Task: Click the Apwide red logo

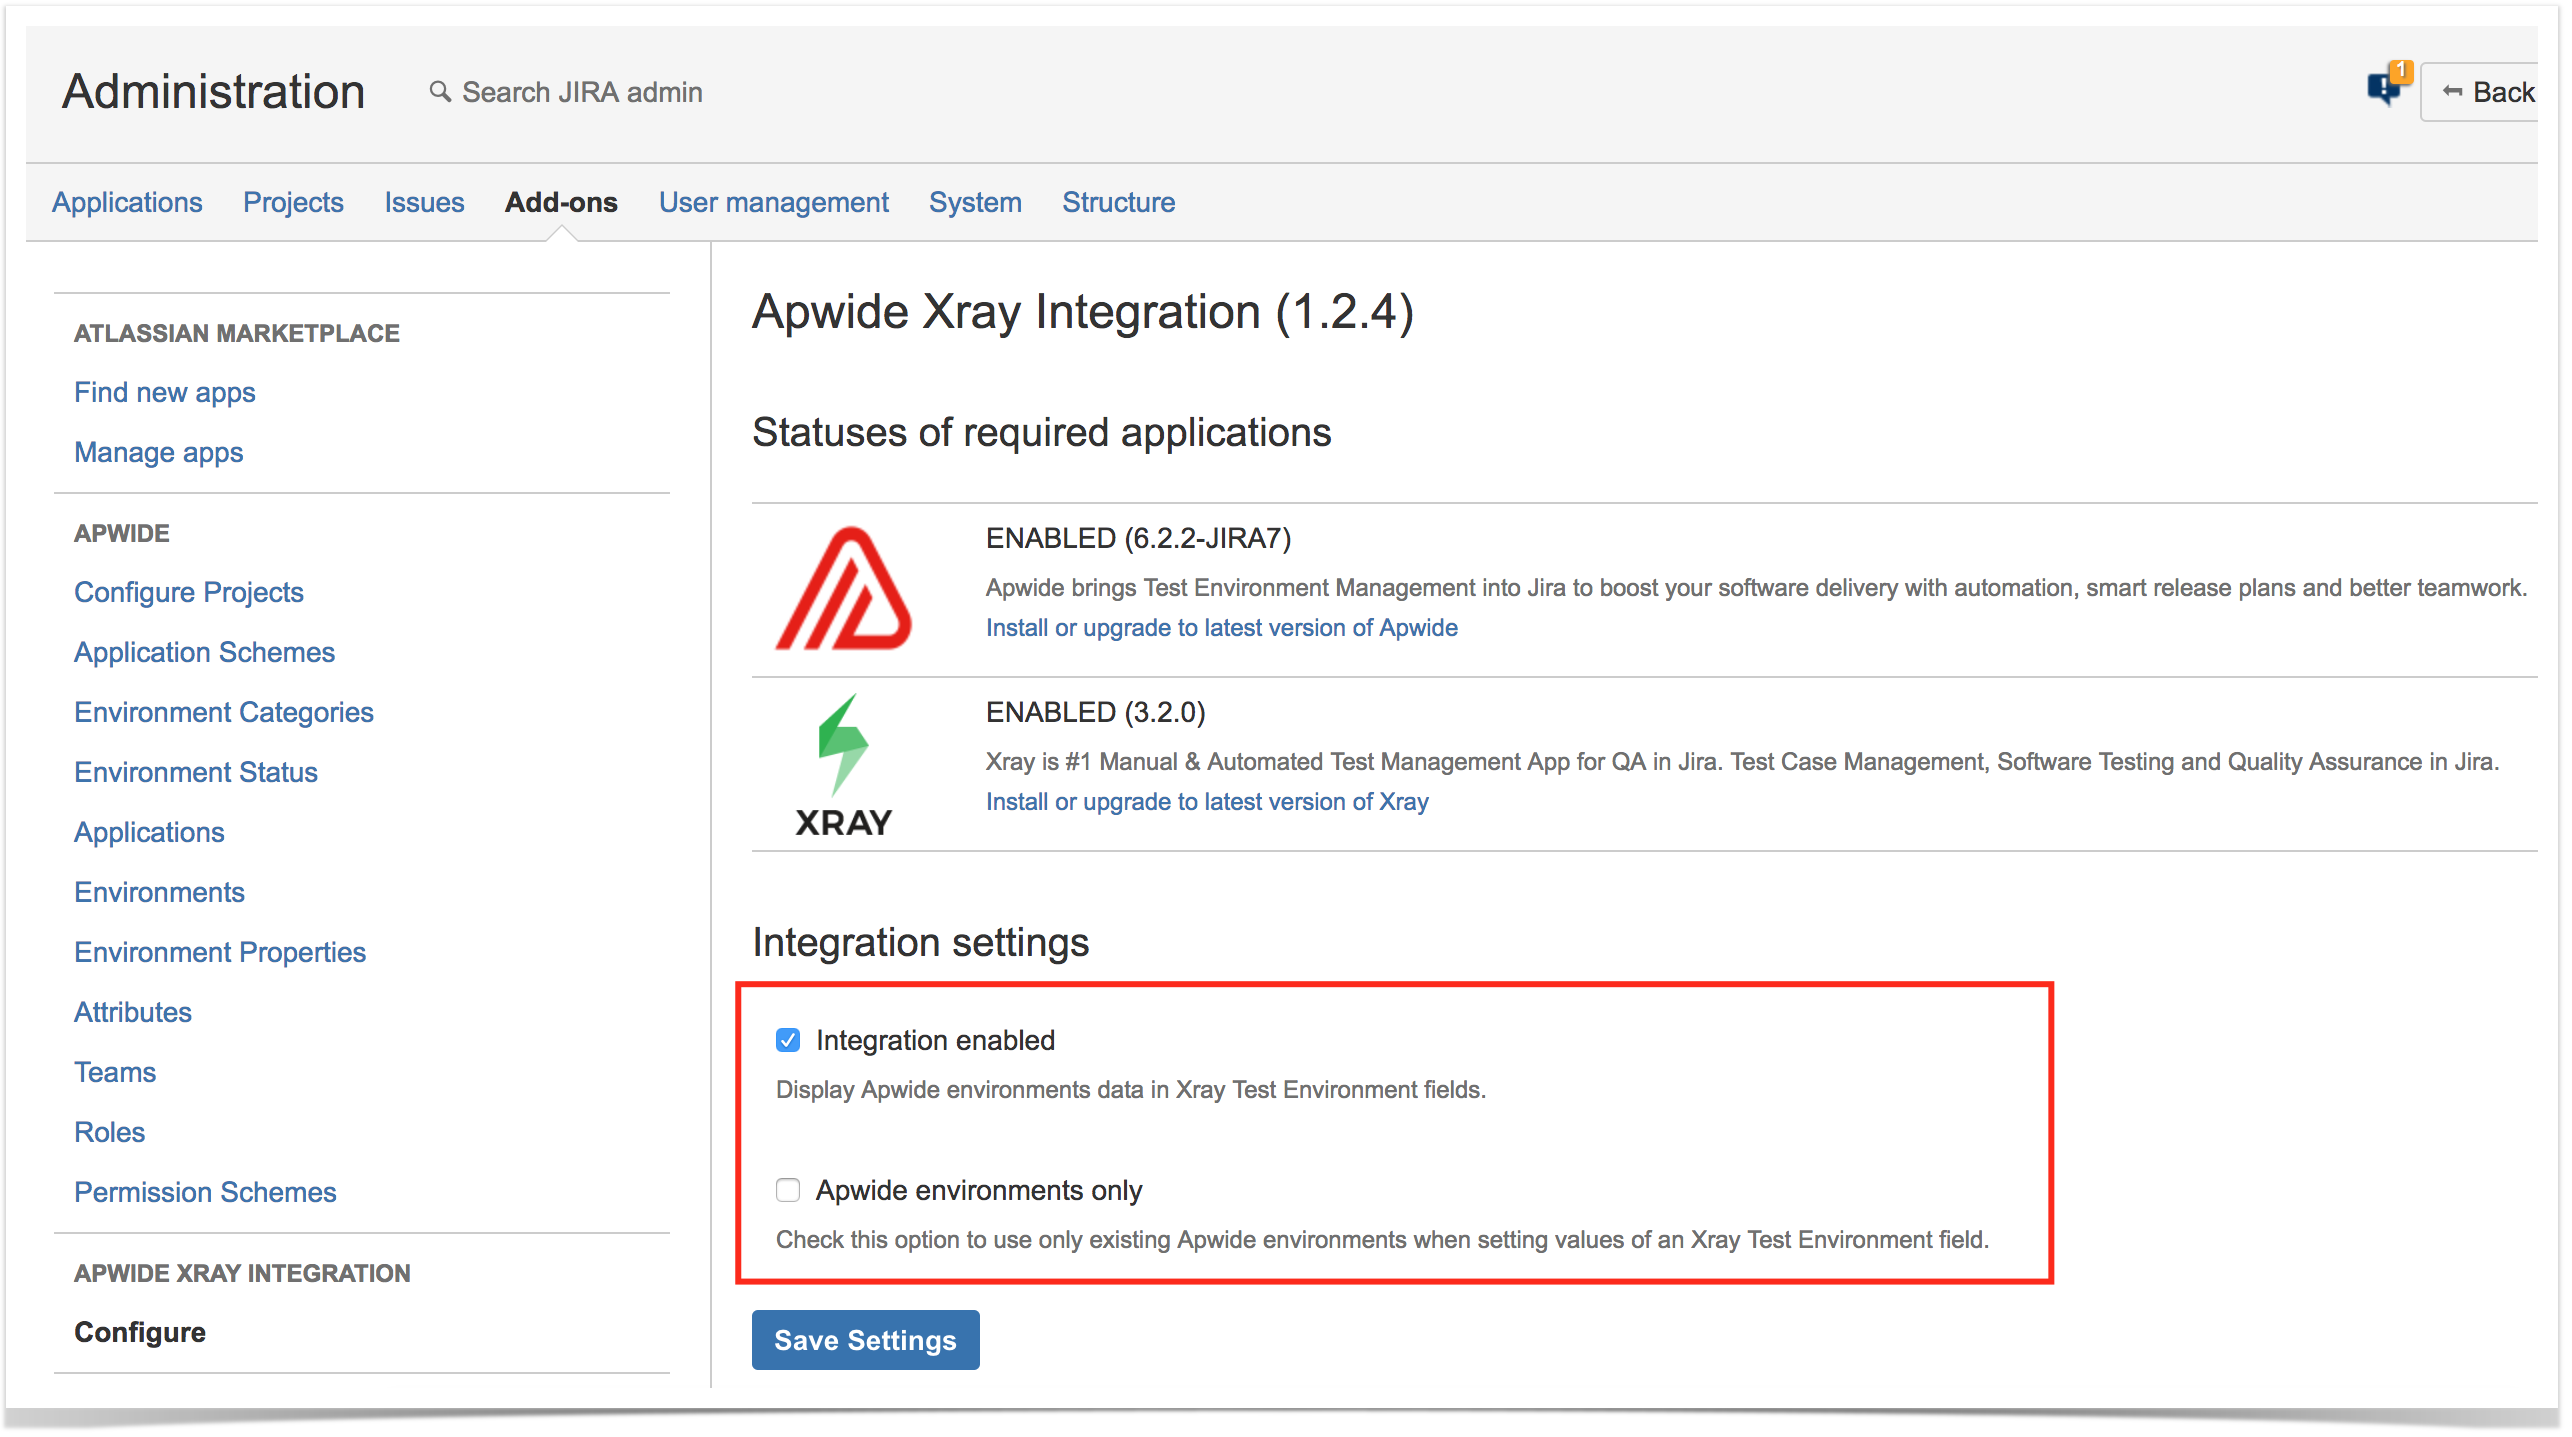Action: coord(843,589)
